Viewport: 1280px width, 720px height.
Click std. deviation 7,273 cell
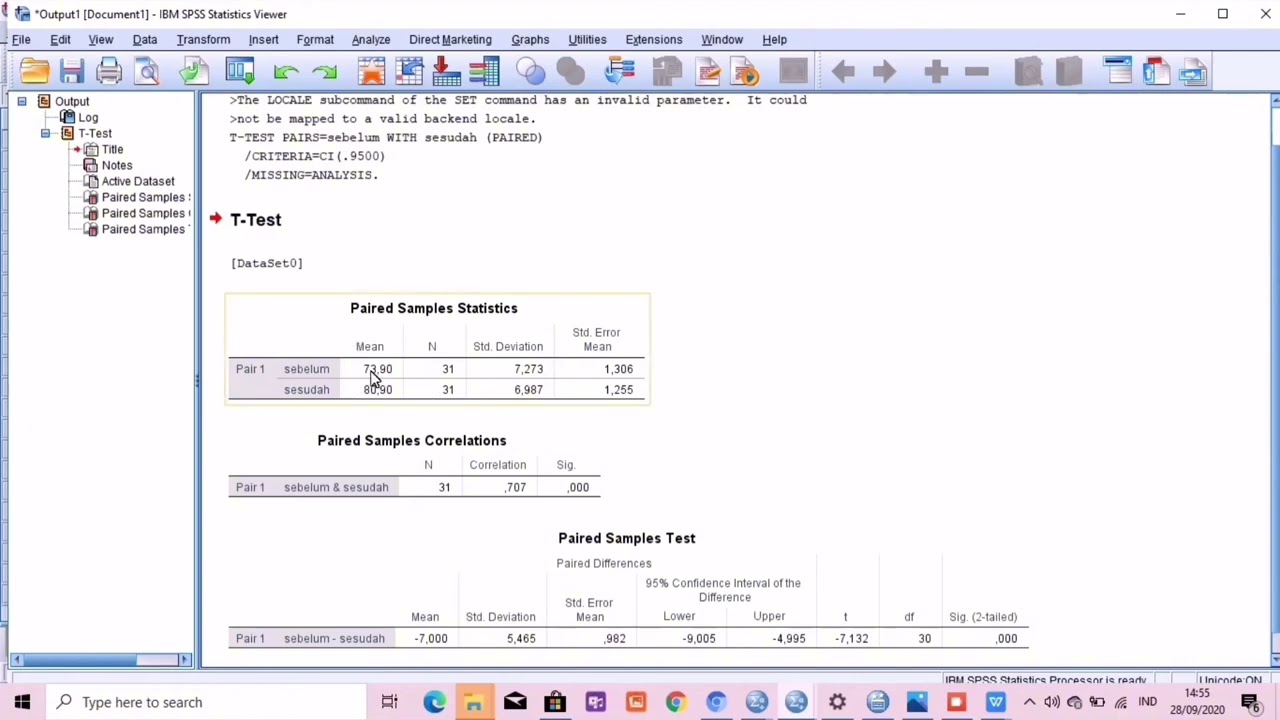coord(528,369)
